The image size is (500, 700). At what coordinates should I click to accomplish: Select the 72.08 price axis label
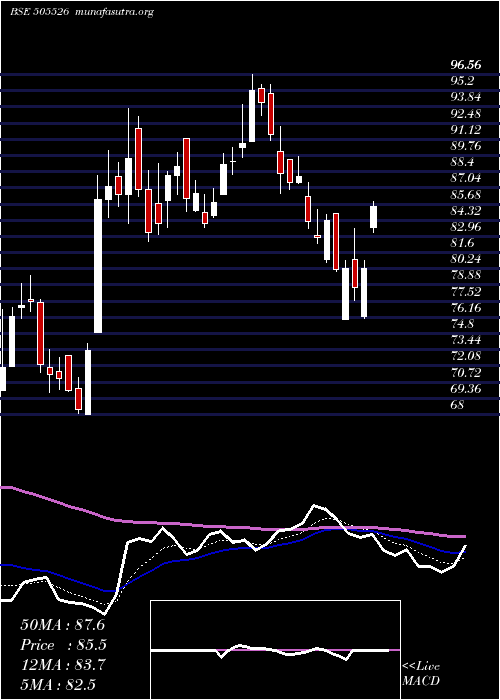pyautogui.click(x=466, y=356)
